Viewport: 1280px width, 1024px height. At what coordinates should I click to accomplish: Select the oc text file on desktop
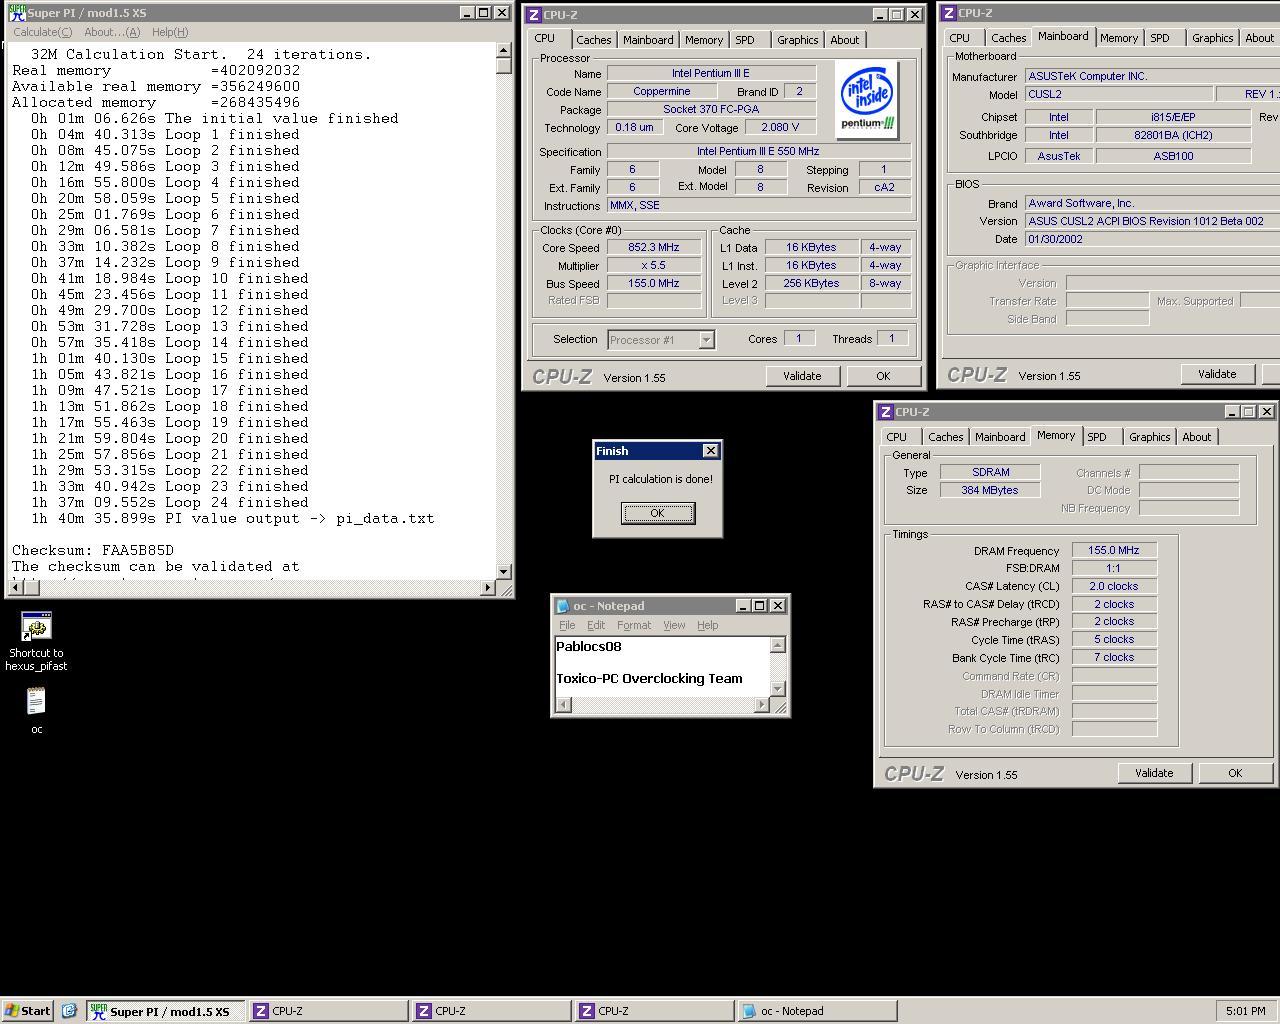click(x=36, y=702)
